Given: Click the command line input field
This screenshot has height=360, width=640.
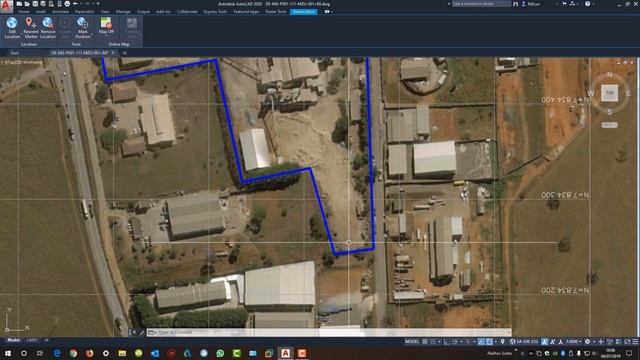Looking at the screenshot, I should (x=329, y=333).
